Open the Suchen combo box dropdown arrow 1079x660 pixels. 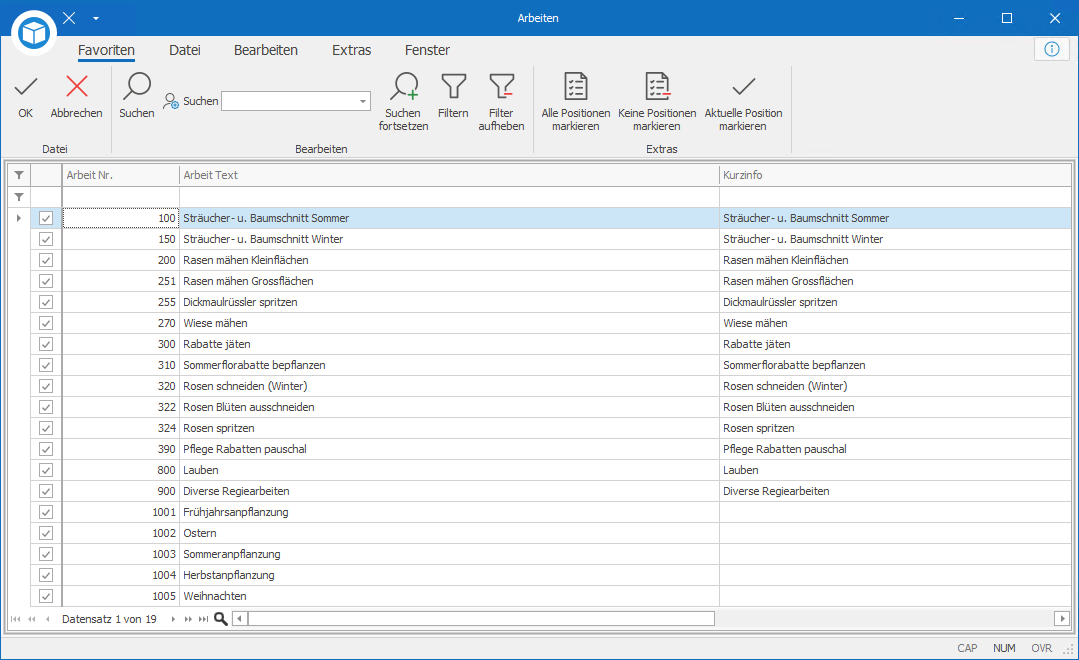pos(363,101)
